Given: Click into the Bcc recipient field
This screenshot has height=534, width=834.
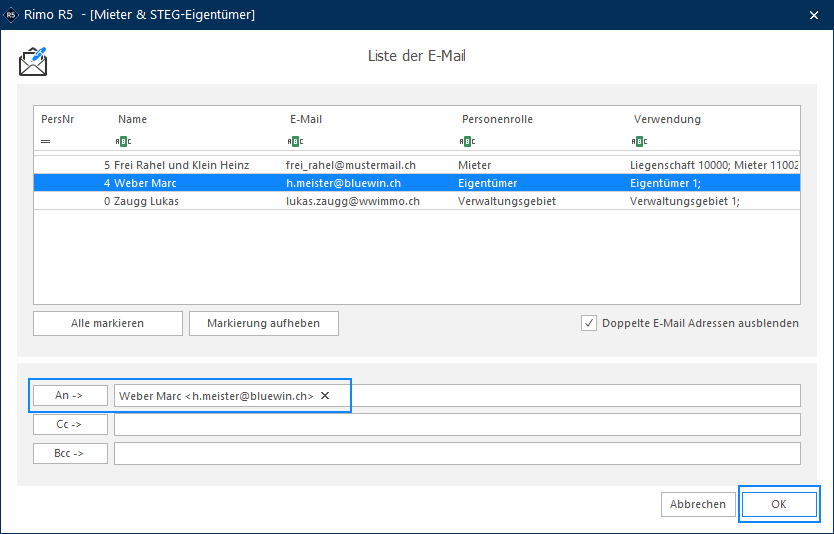Looking at the screenshot, I should tap(457, 454).
